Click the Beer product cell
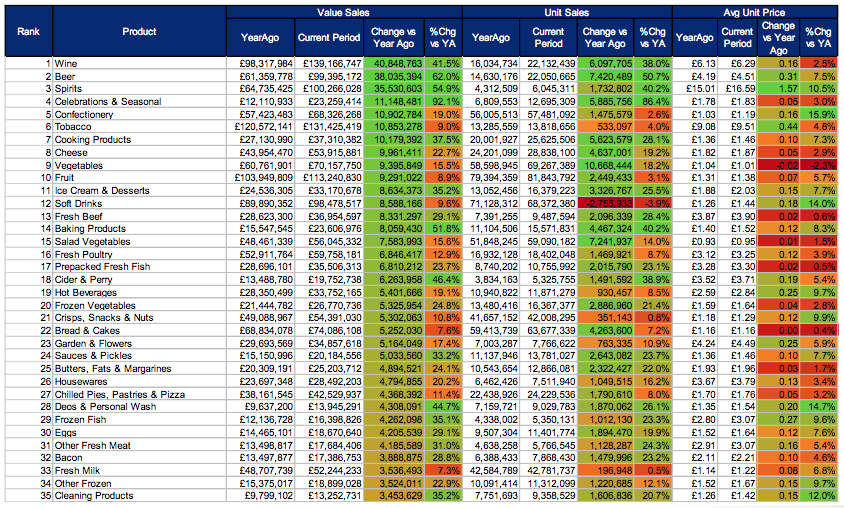Viewport: 844px width, 508px height. (x=139, y=76)
